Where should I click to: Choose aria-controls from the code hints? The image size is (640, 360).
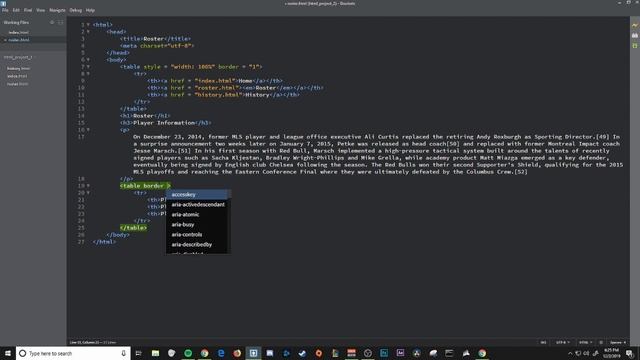(x=198, y=235)
